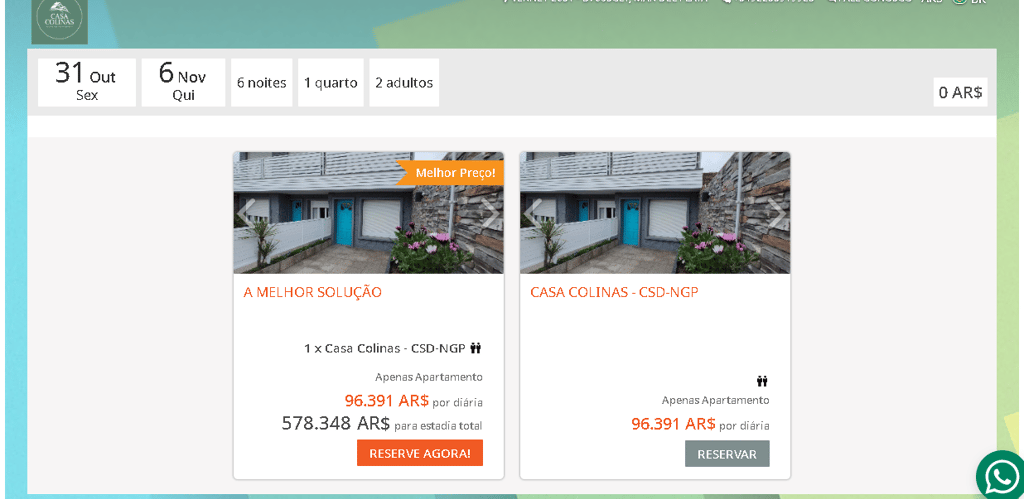Image resolution: width=1024 pixels, height=499 pixels.
Task: Click the RESERVE AGORA! button
Action: tap(420, 453)
